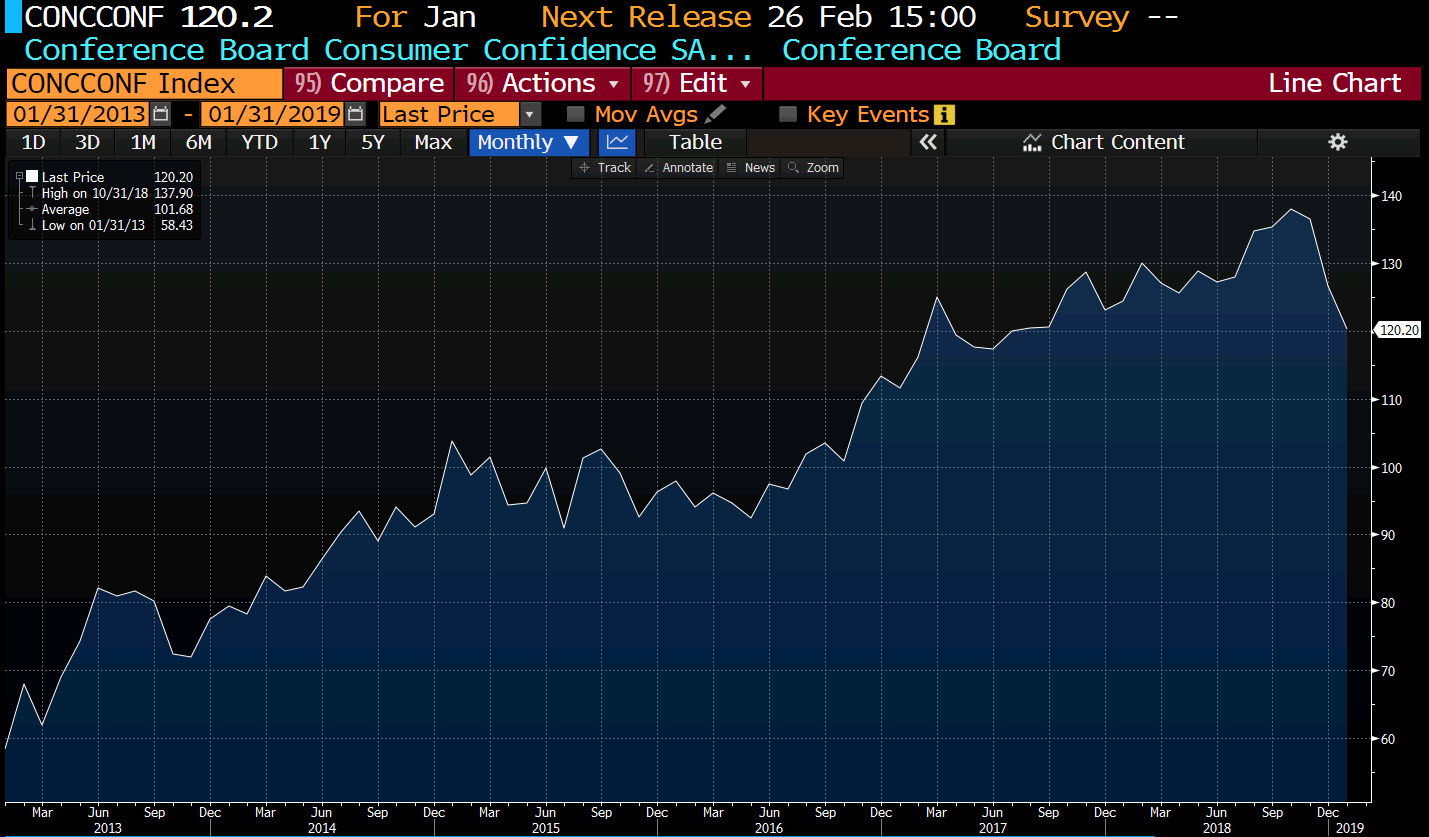Viewport: 1429px width, 837px height.
Task: Open Key Events info icon
Action: (944, 115)
